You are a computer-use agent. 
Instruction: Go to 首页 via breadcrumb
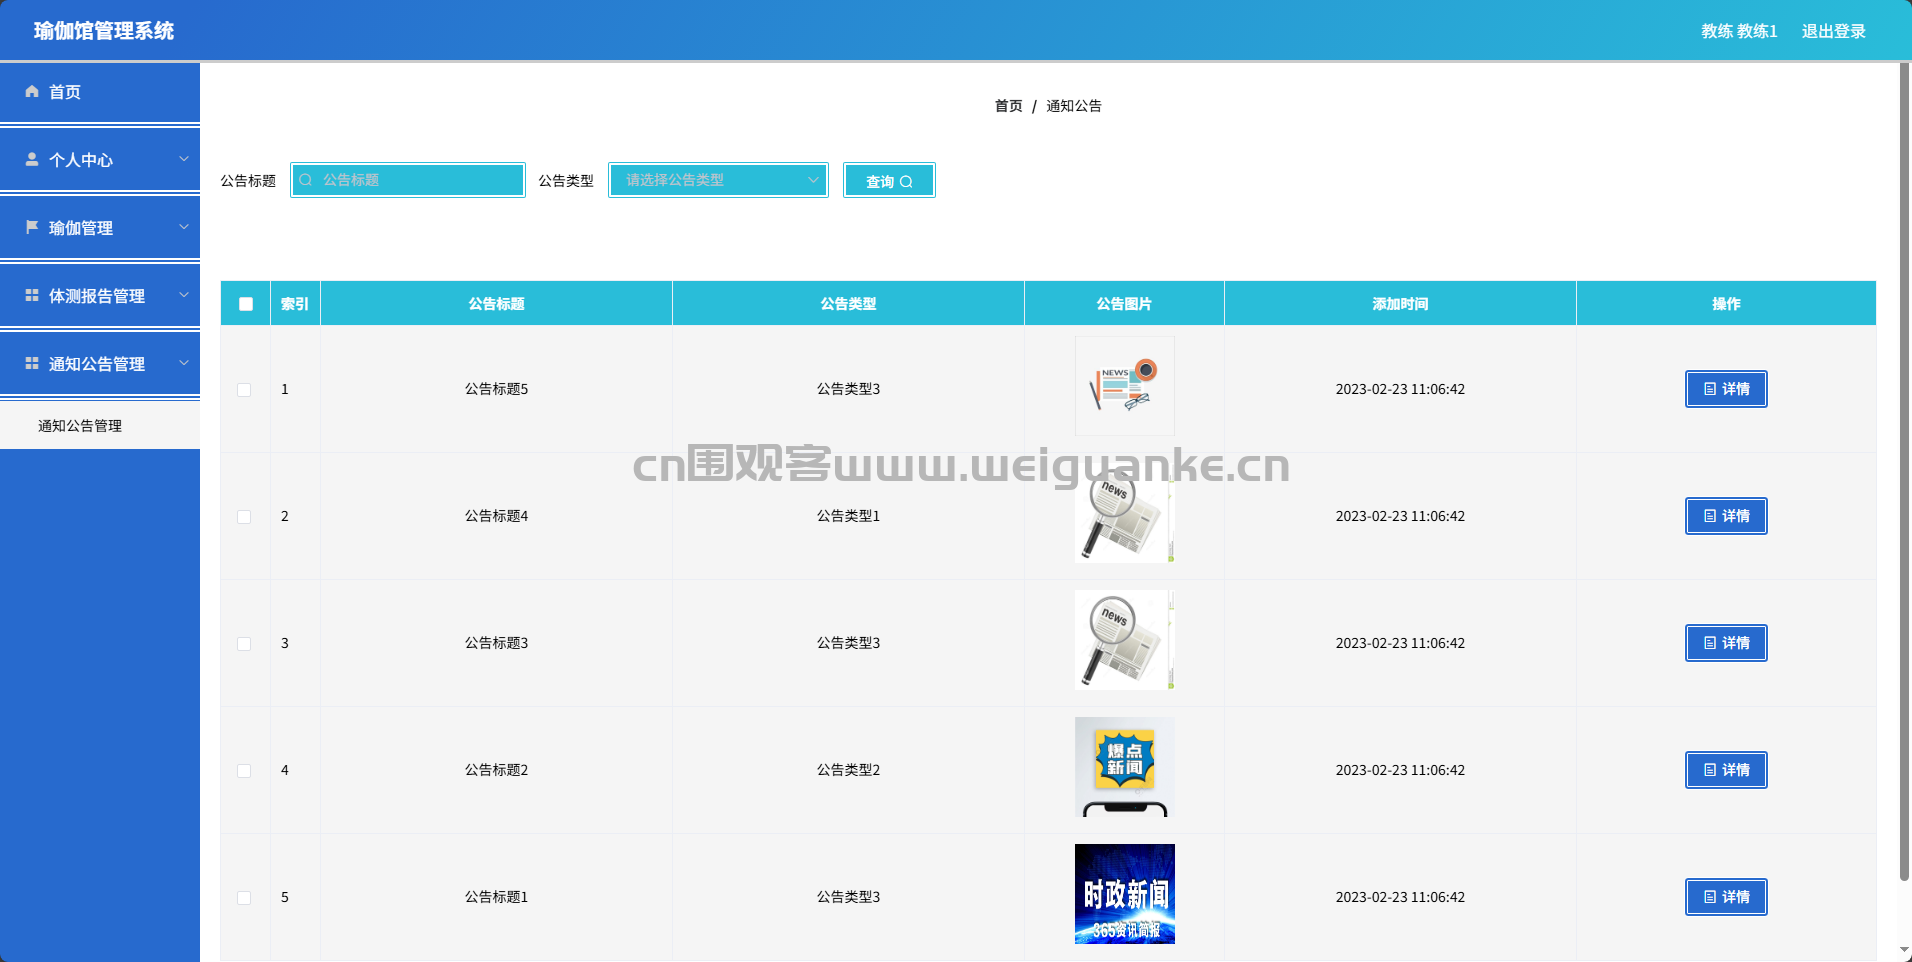pyautogui.click(x=1008, y=106)
